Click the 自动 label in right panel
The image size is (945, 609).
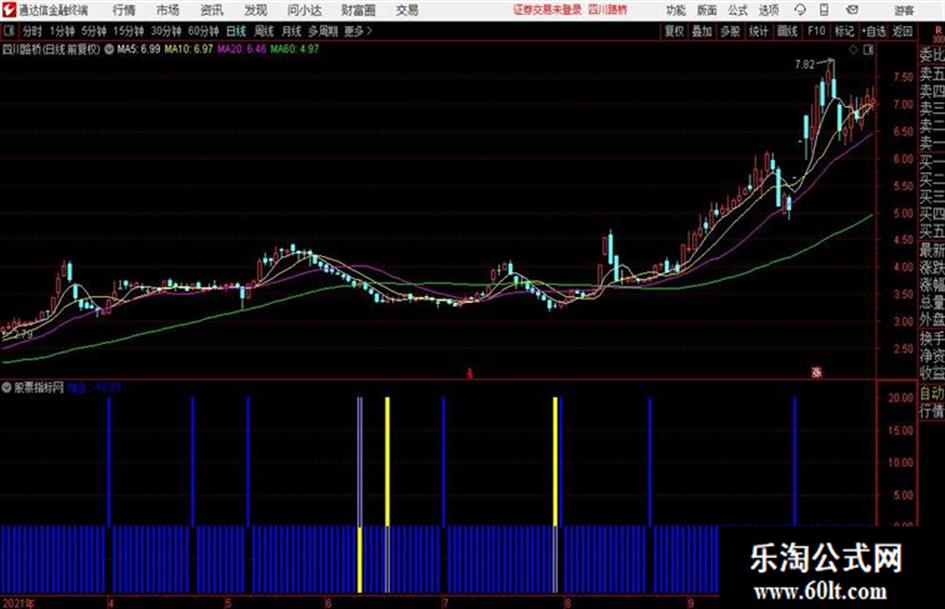pos(932,394)
